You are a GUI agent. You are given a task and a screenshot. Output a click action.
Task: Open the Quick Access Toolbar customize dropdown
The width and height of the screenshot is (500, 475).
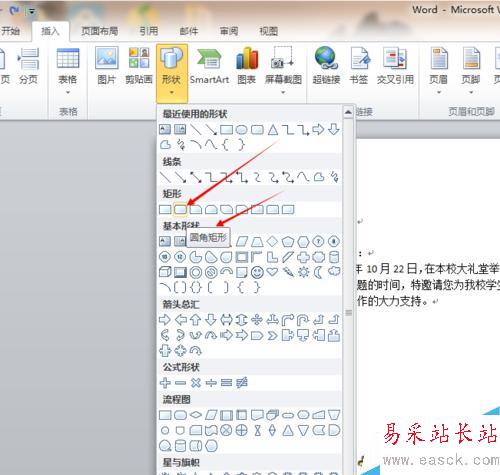coord(31,11)
